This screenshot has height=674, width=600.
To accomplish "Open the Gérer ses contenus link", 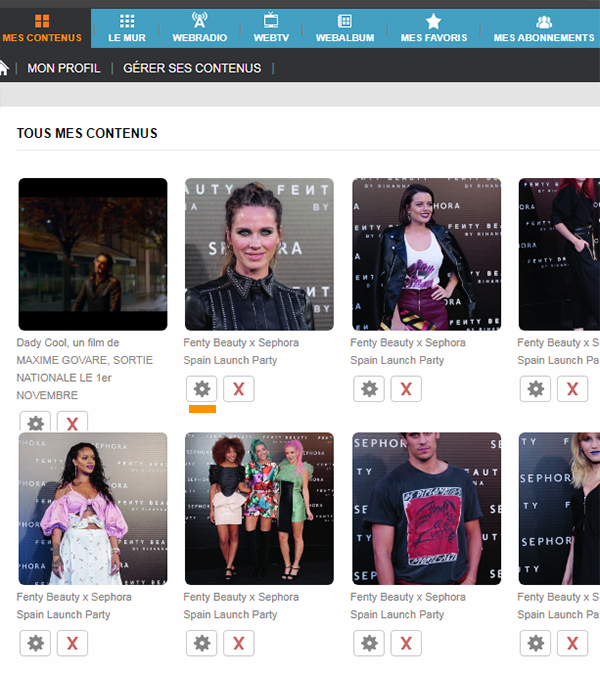I will coord(192,68).
